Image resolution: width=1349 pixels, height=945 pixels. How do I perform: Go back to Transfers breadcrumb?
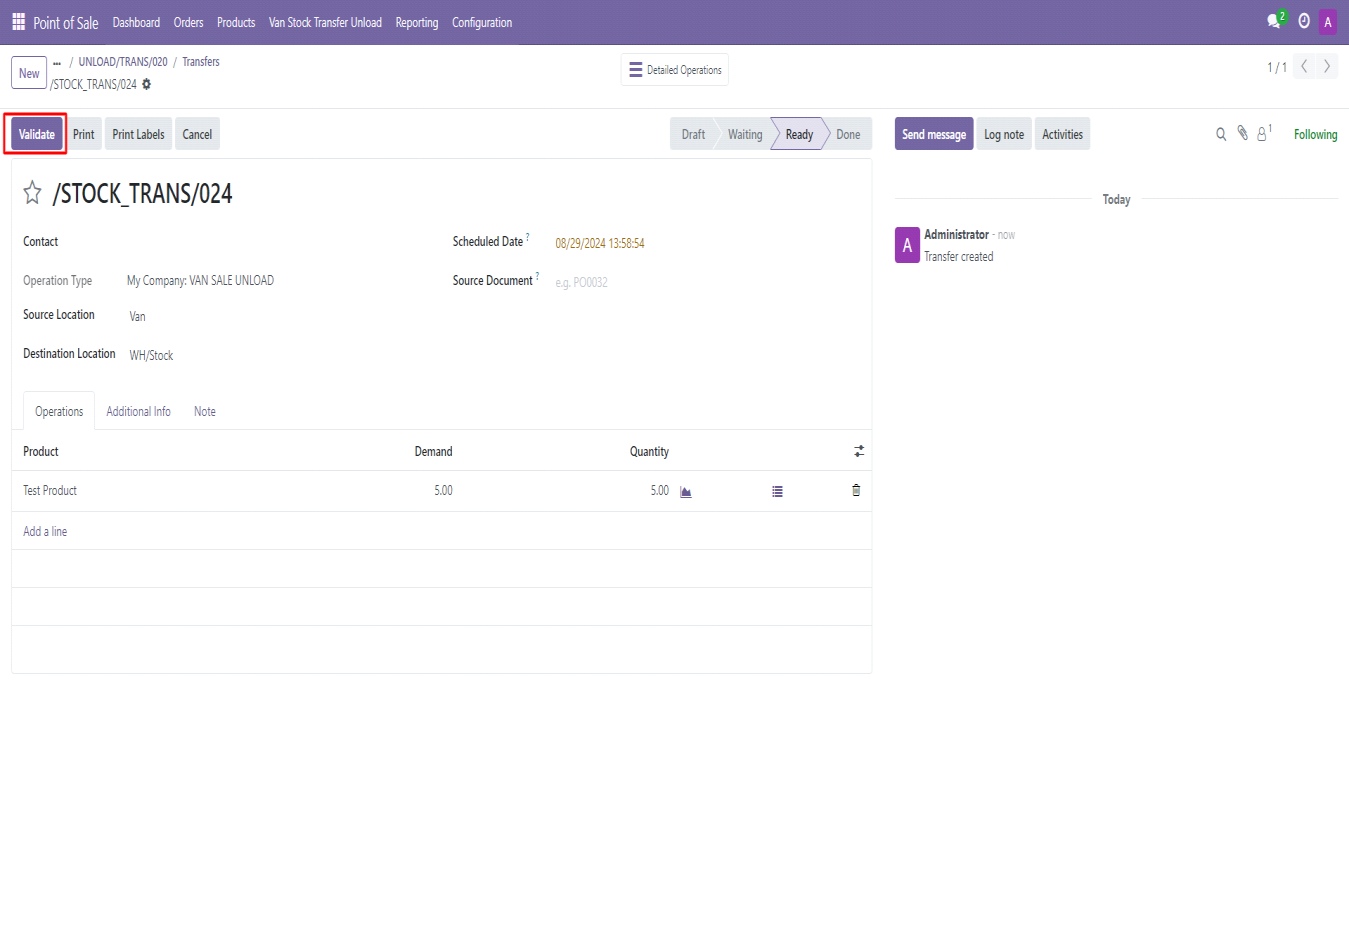pyautogui.click(x=201, y=62)
